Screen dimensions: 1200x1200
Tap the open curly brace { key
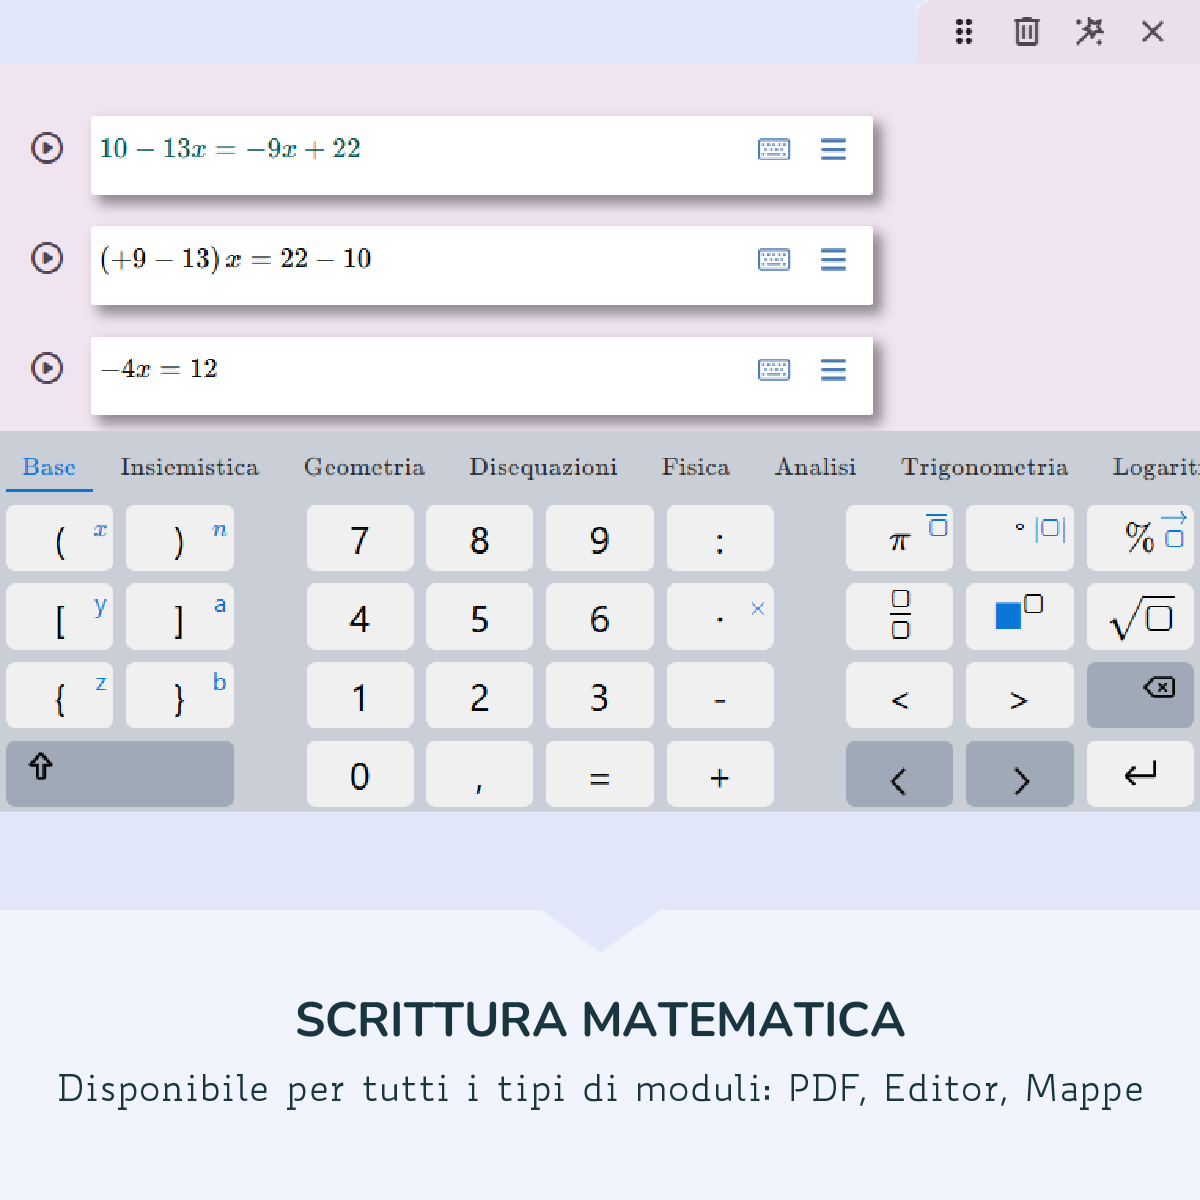(60, 695)
